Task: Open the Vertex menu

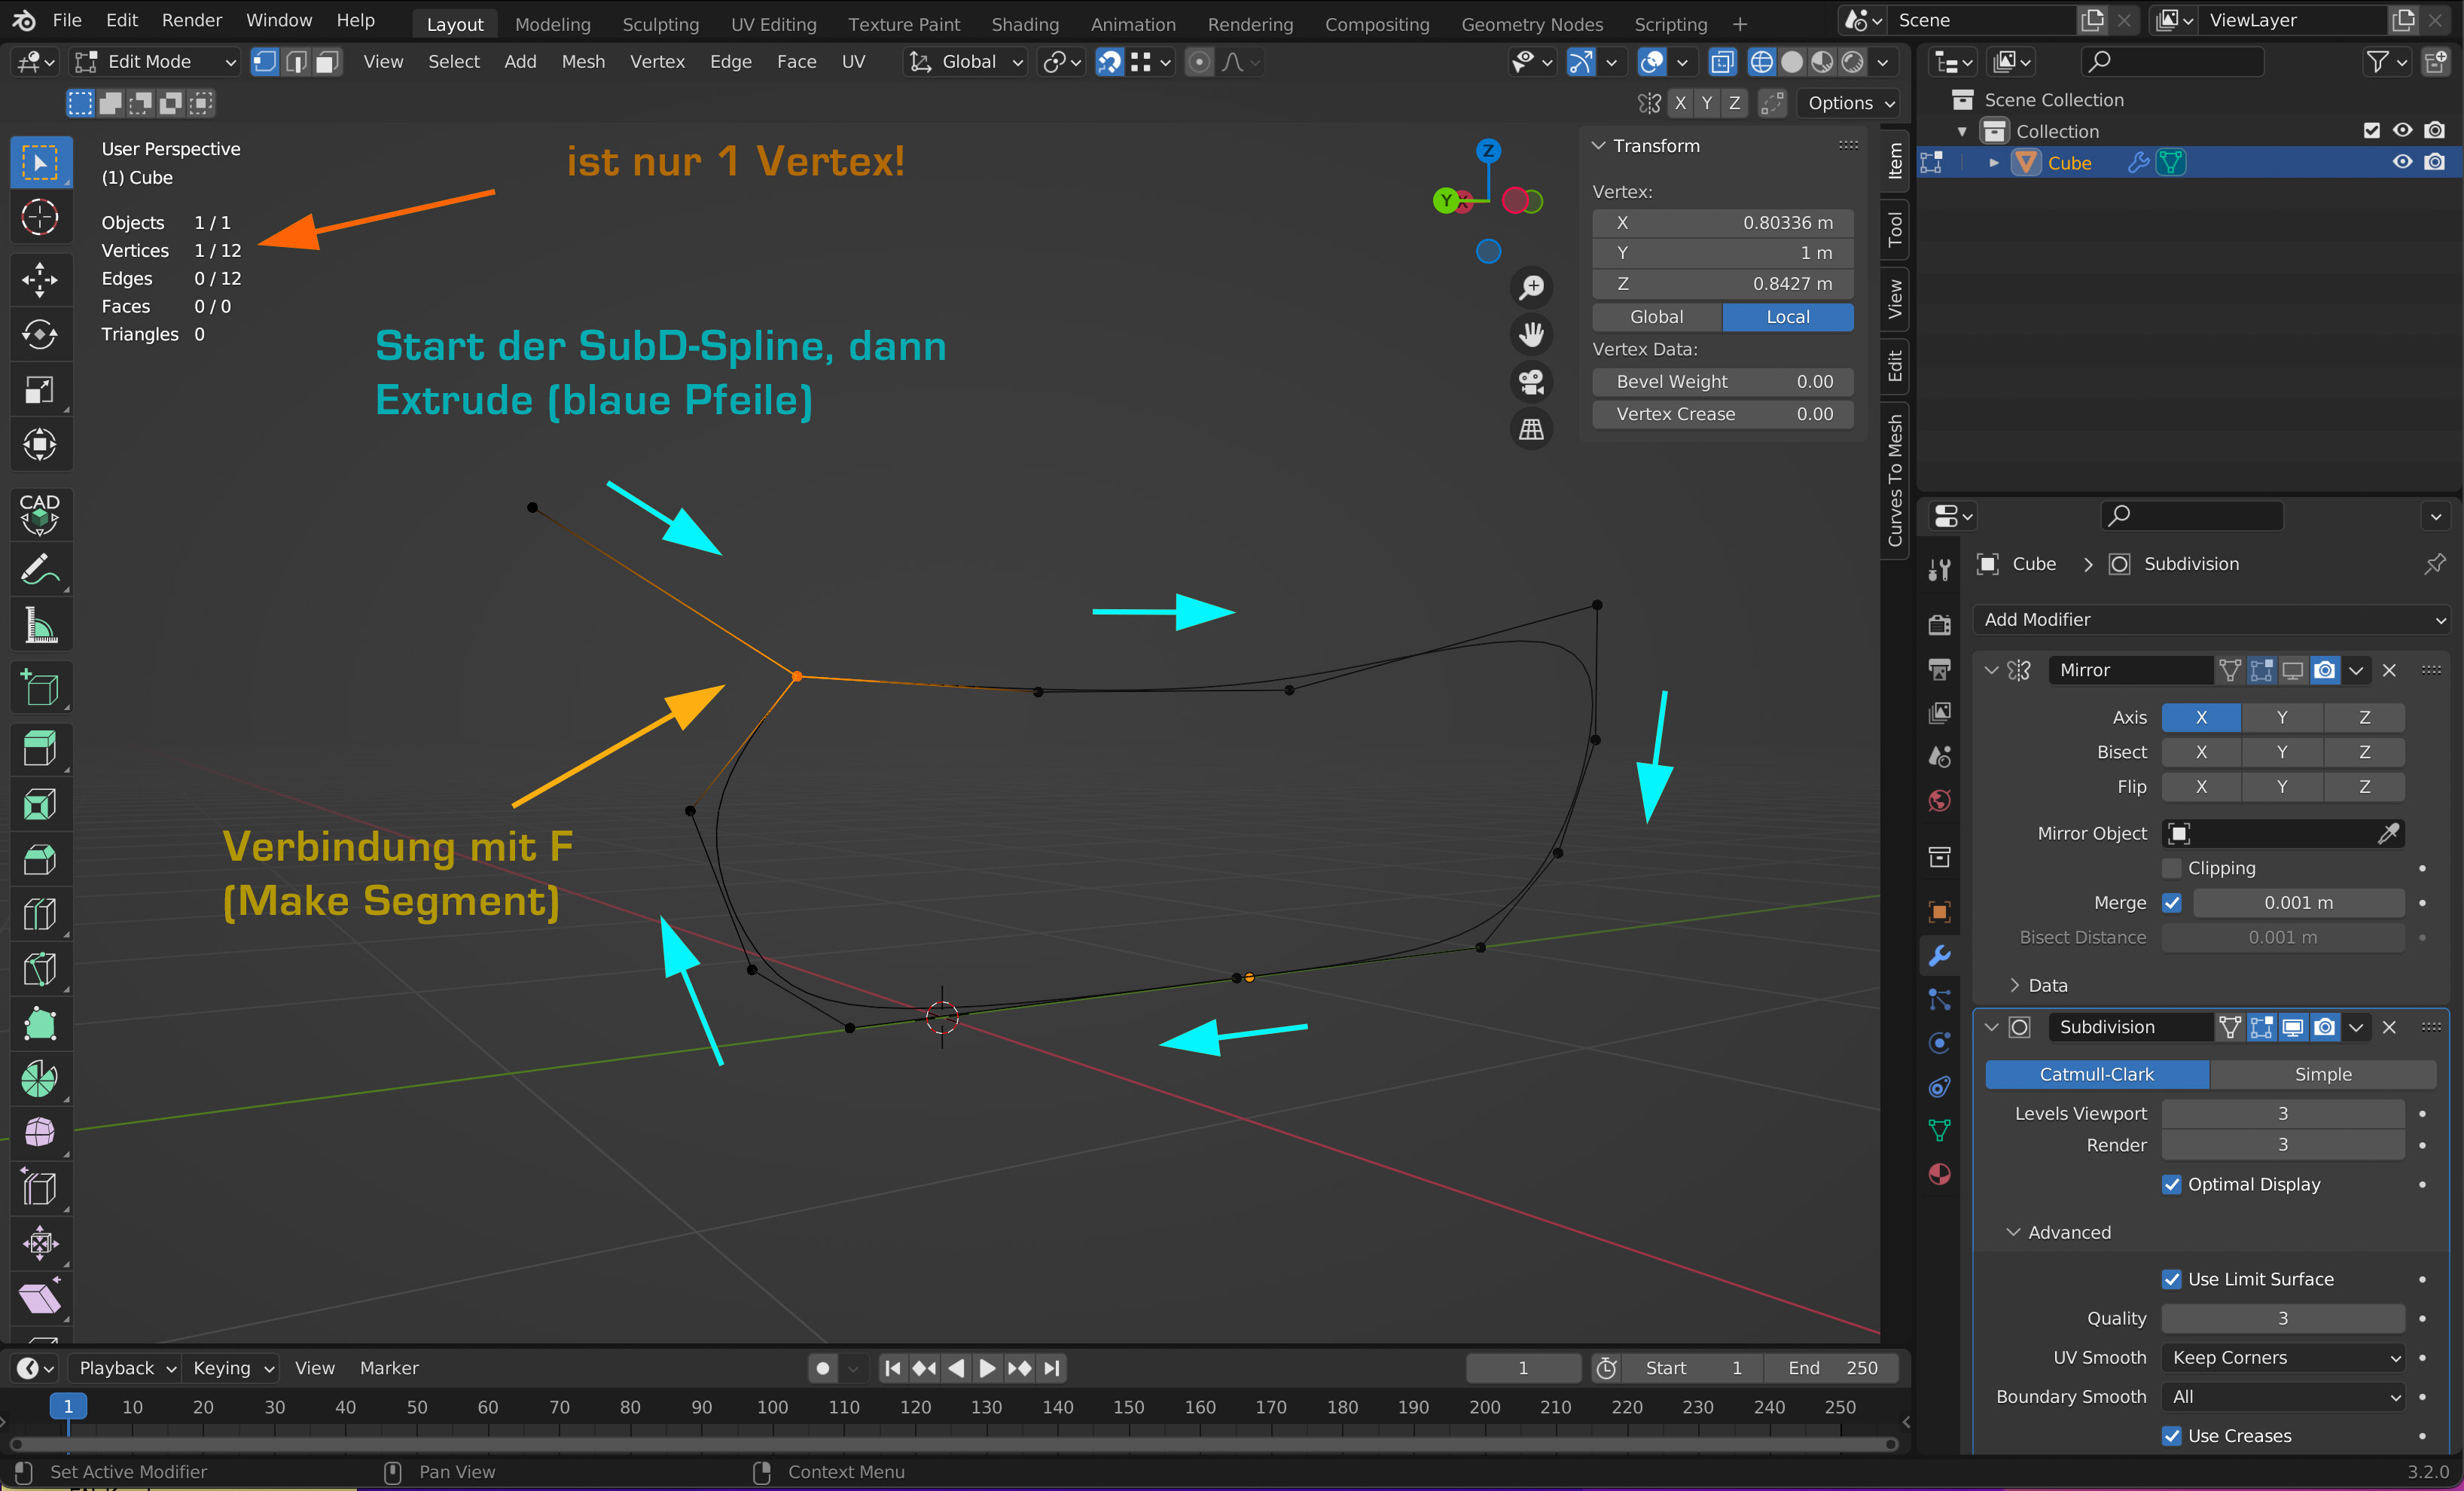Action: pos(657,62)
